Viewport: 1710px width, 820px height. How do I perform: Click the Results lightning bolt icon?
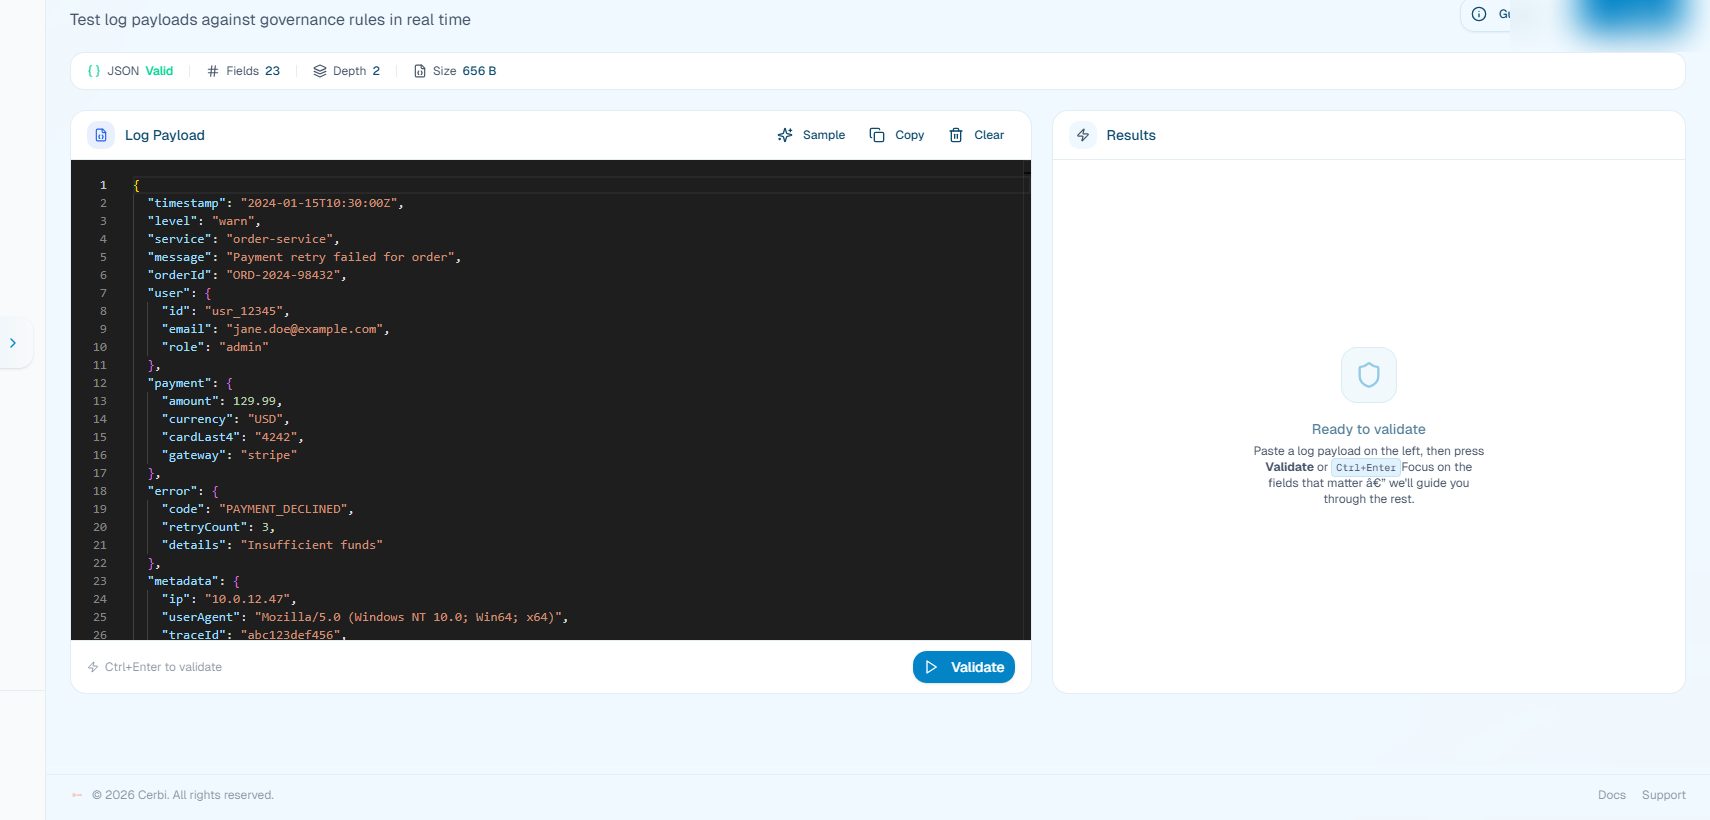click(1083, 135)
